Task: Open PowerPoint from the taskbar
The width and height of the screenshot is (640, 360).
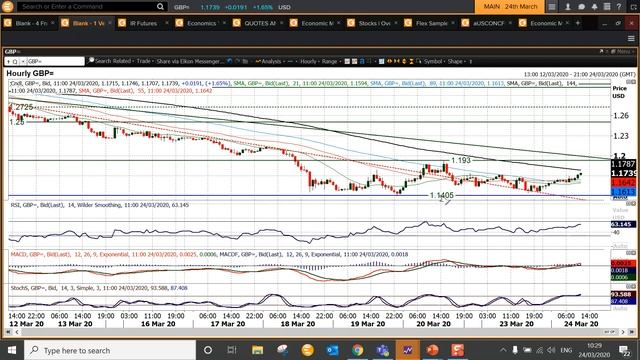Action: (x=432, y=350)
